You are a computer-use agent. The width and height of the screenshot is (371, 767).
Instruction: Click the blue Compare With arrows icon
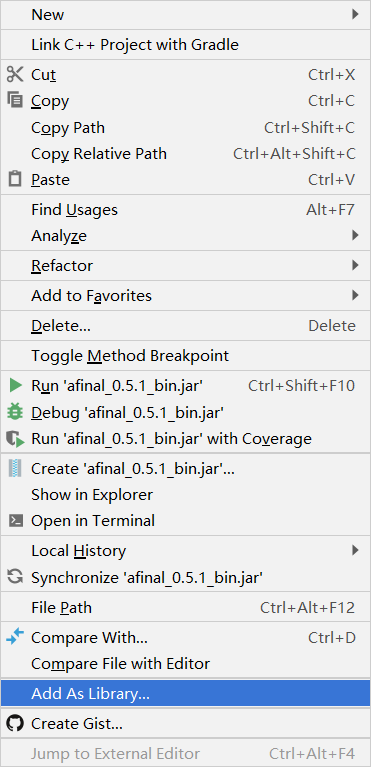(15, 637)
